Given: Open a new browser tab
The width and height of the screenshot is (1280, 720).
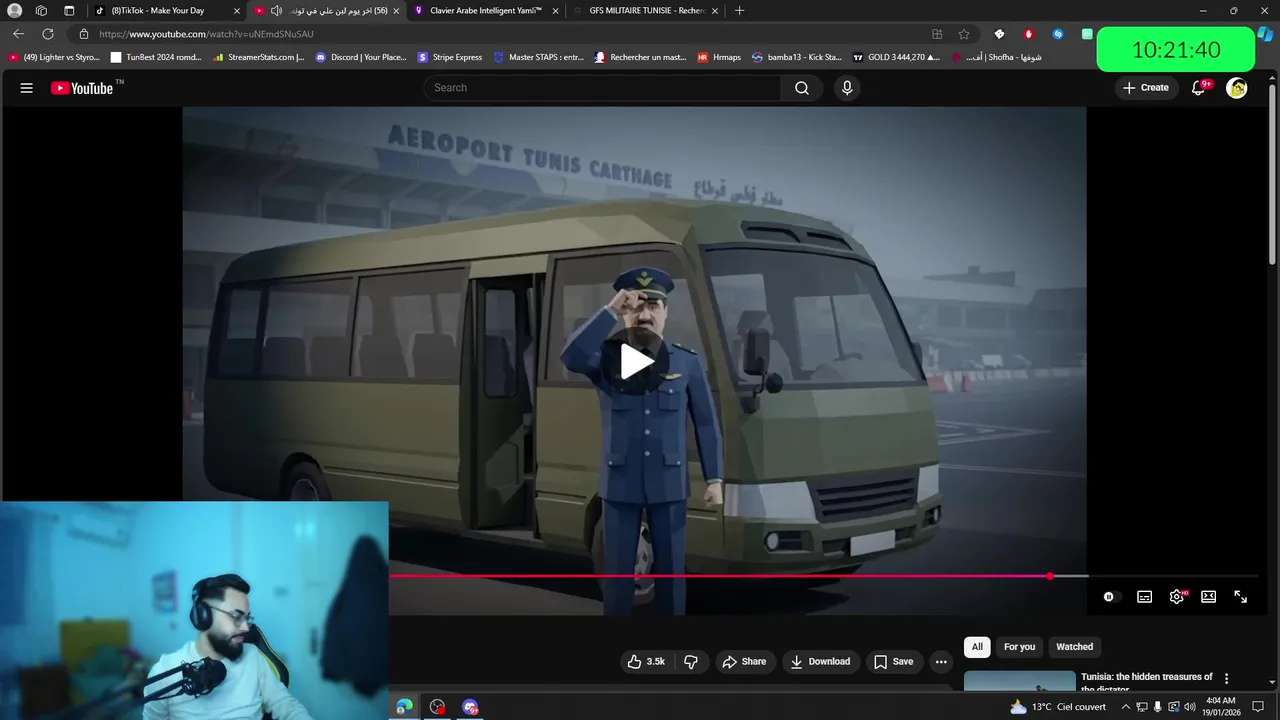Looking at the screenshot, I should click(739, 11).
